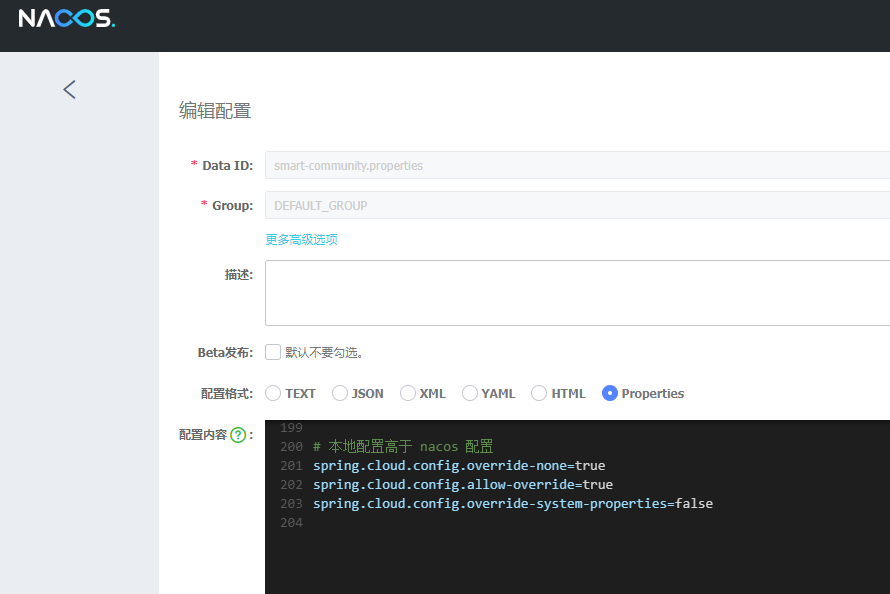890x594 pixels.
Task: Click the override-none=true line in editor
Action: [x=458, y=466]
